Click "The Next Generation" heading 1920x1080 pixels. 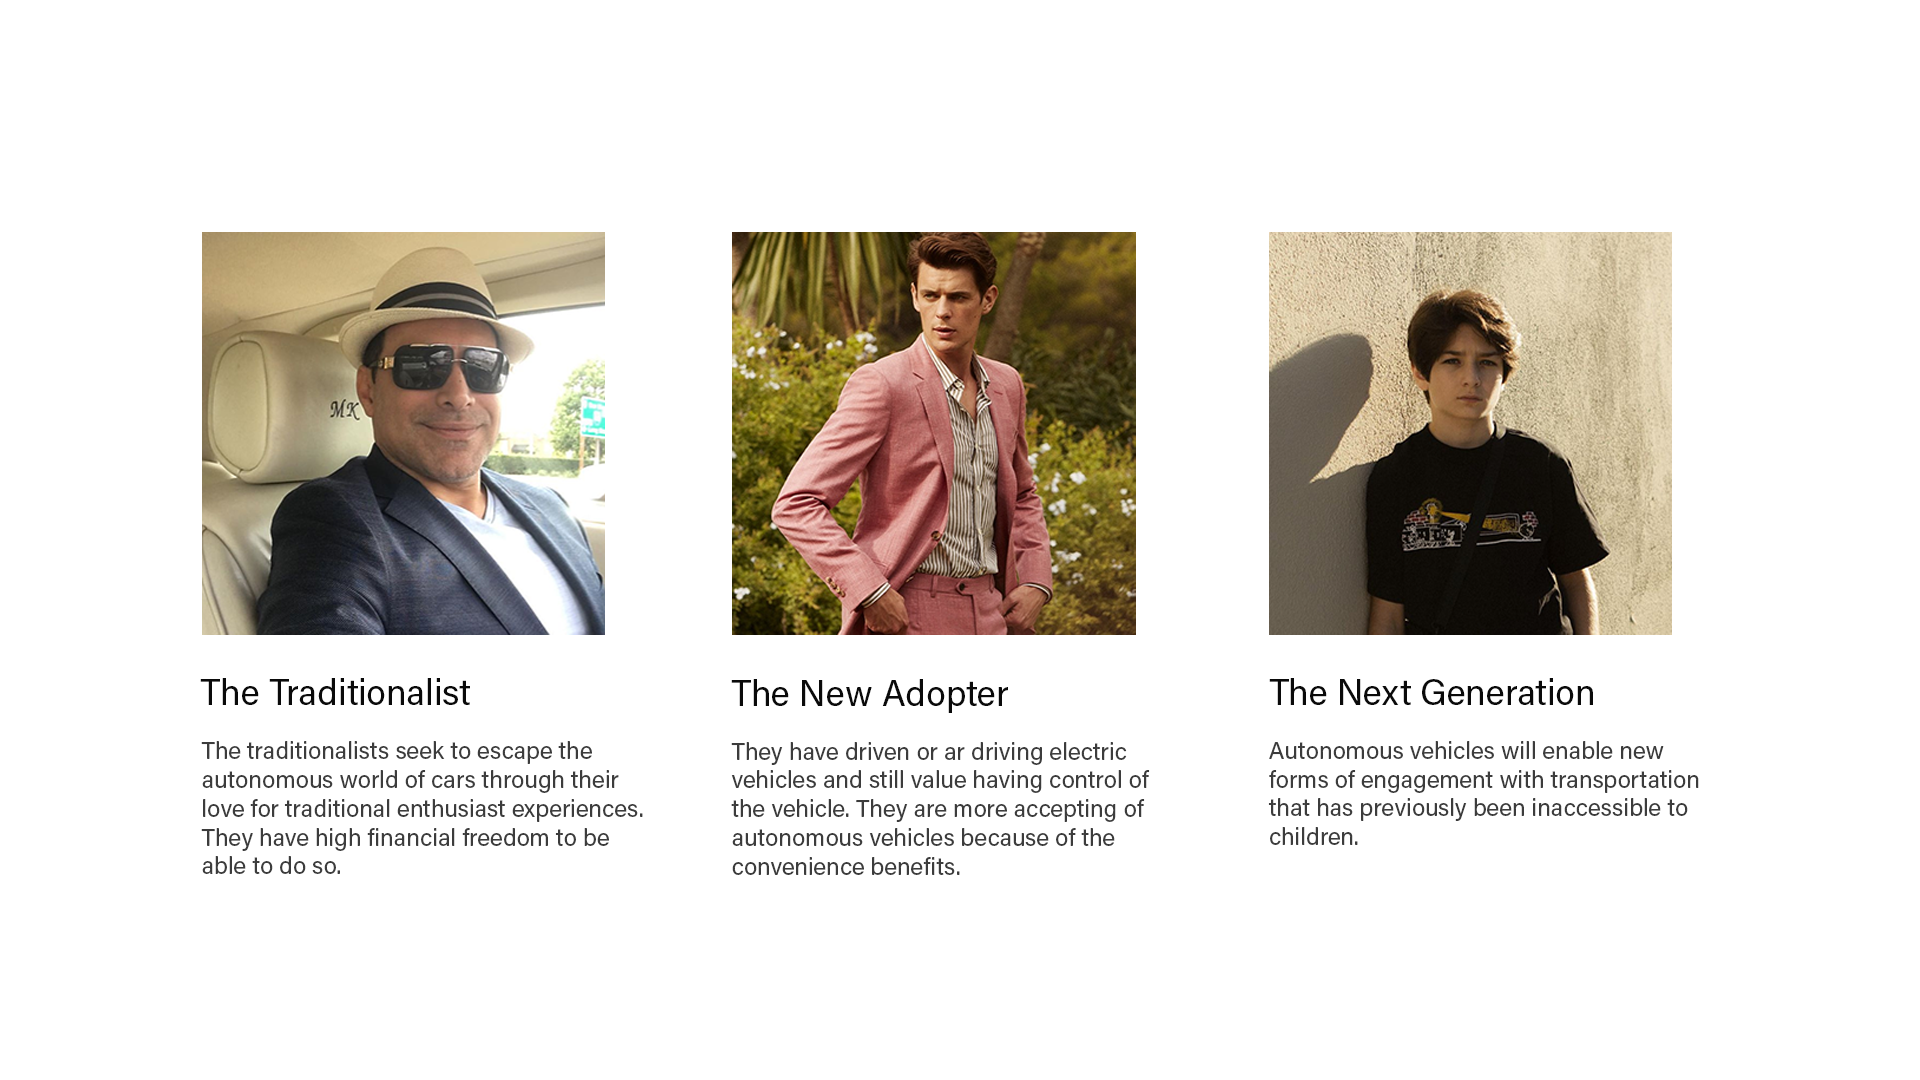coord(1432,692)
